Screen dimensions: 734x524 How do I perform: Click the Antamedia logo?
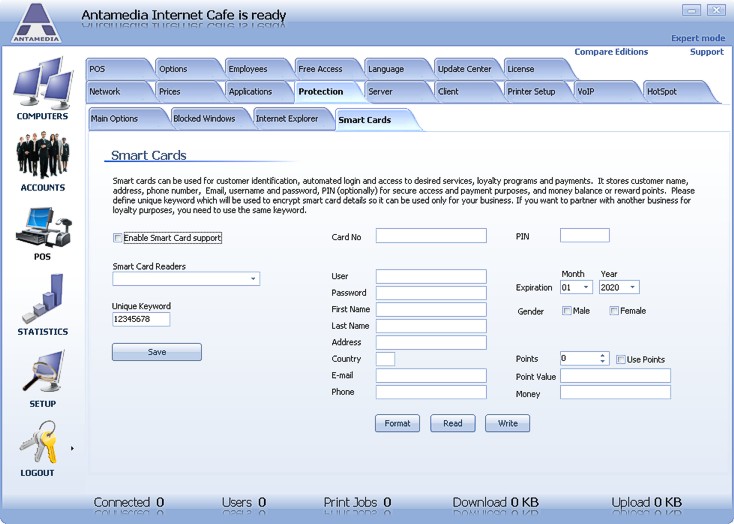[36, 23]
